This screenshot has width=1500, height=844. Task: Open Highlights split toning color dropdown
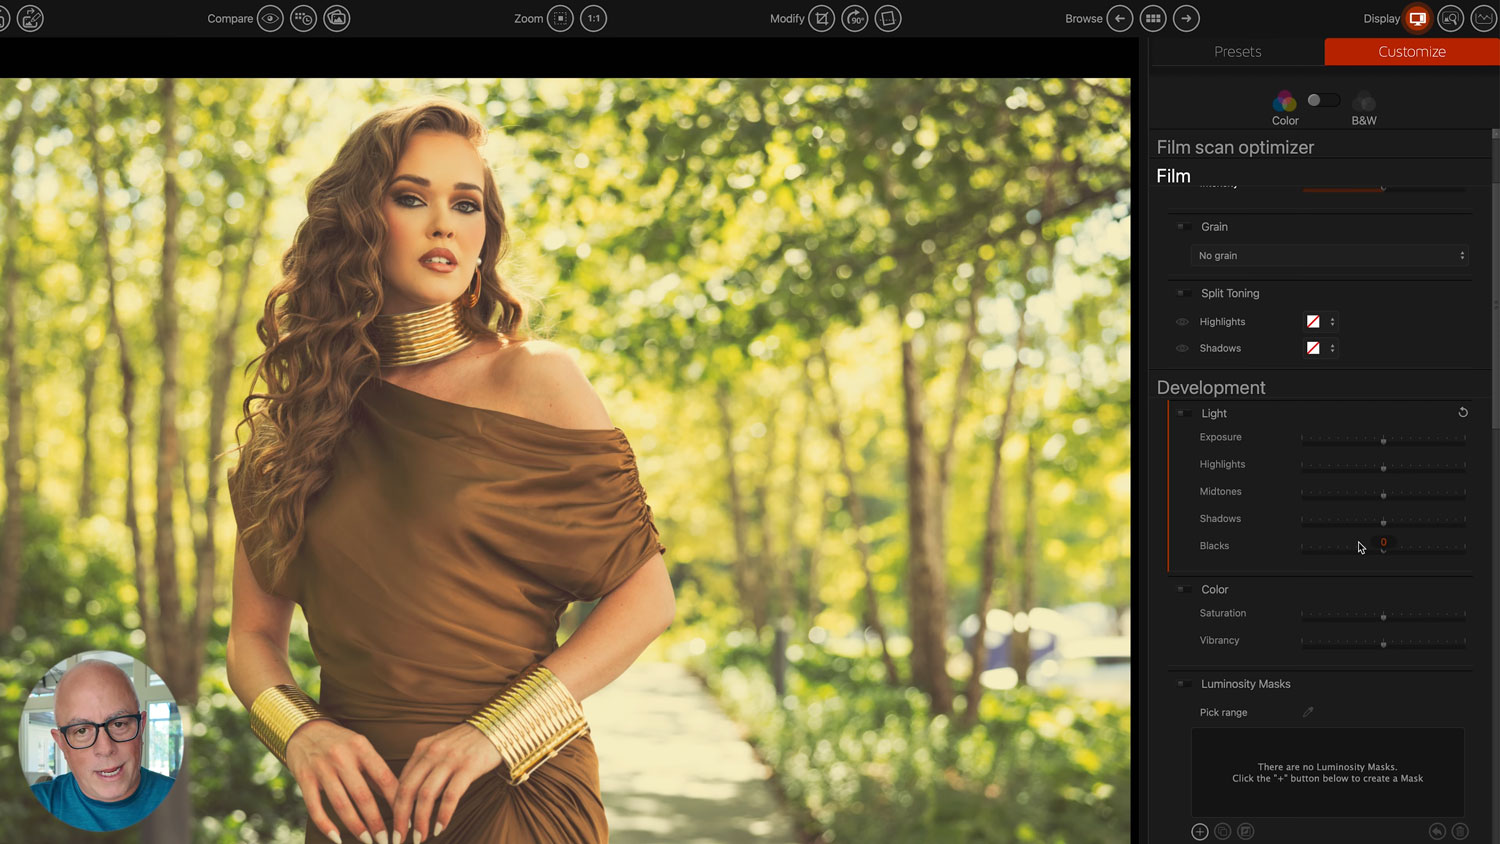click(1321, 322)
